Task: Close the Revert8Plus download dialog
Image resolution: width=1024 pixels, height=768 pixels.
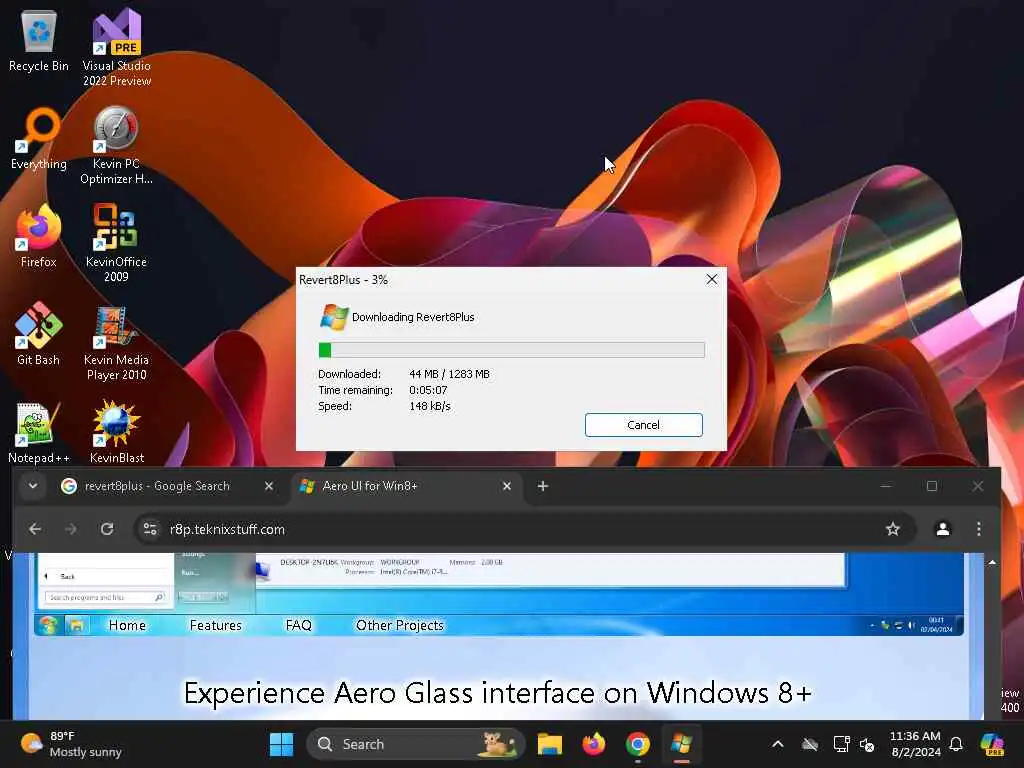Action: click(x=712, y=280)
